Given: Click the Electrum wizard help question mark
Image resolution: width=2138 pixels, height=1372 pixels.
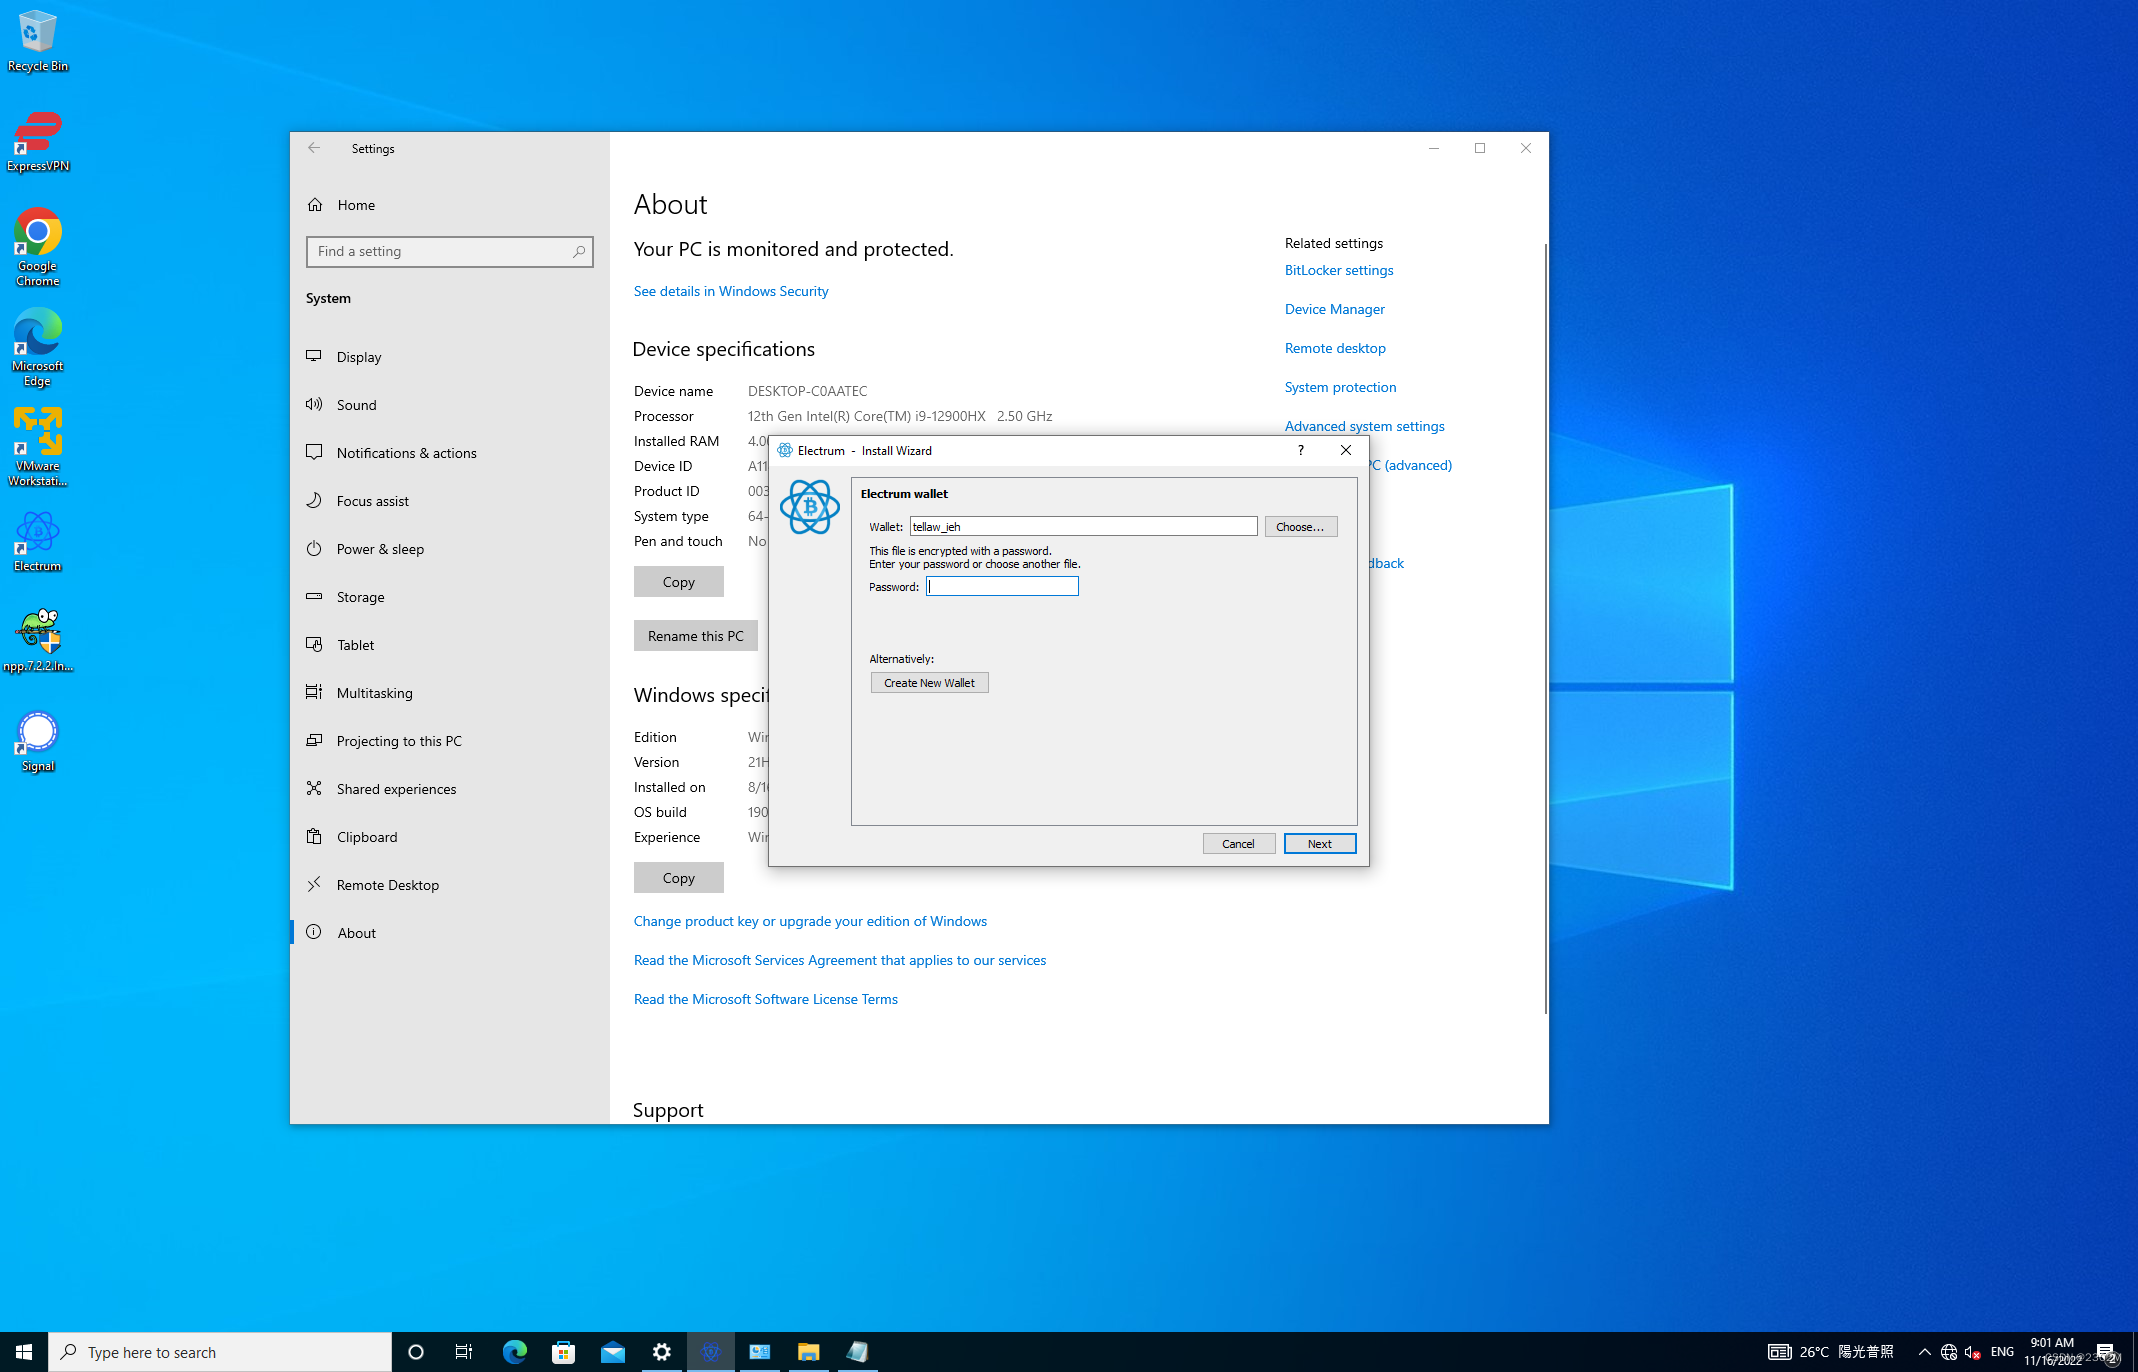Looking at the screenshot, I should (1300, 450).
